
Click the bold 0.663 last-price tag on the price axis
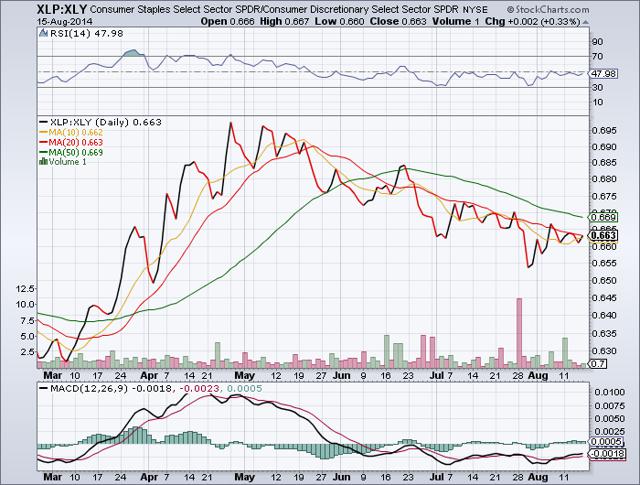pyautogui.click(x=604, y=236)
